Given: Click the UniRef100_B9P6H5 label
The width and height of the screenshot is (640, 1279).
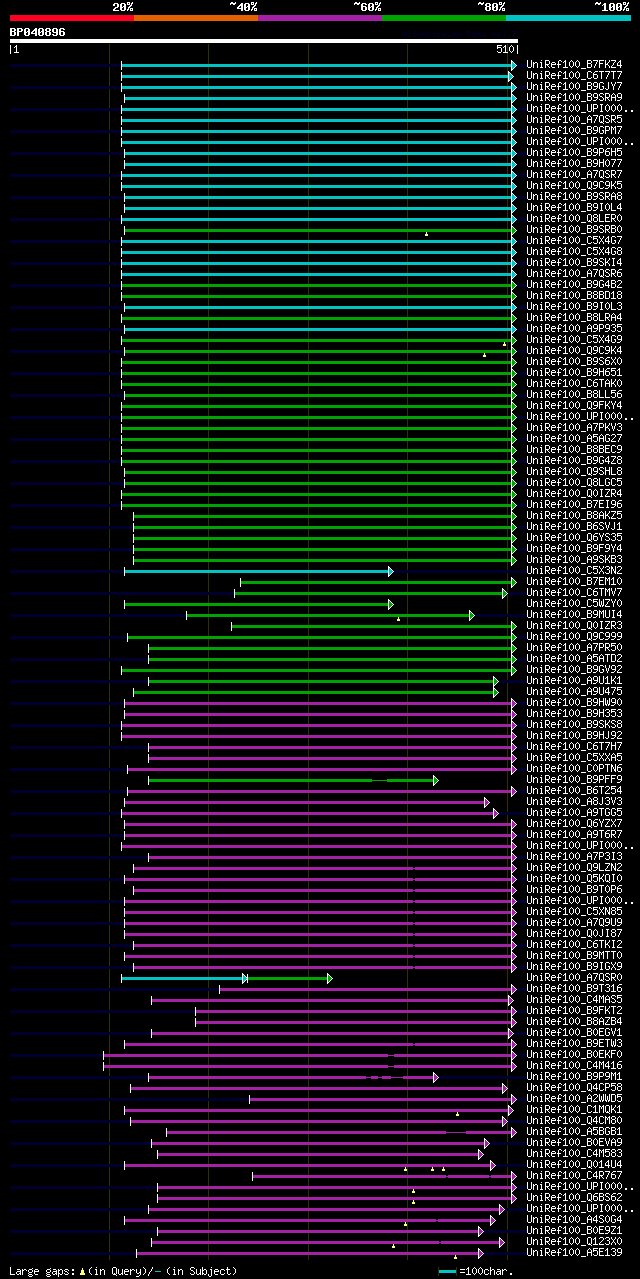Looking at the screenshot, I should click(x=574, y=152).
